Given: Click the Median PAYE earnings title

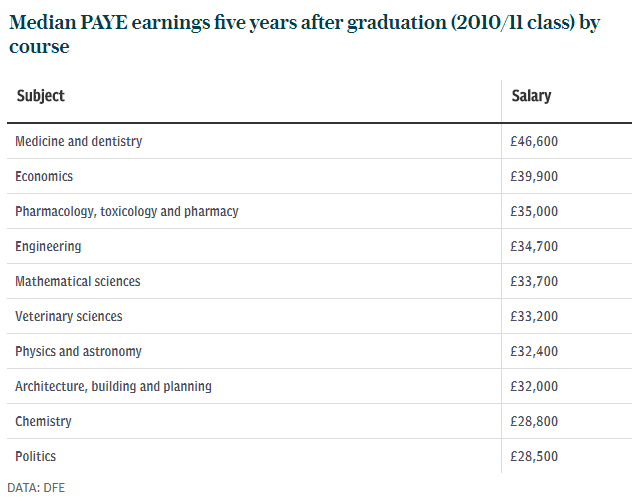Looking at the screenshot, I should pyautogui.click(x=305, y=34).
